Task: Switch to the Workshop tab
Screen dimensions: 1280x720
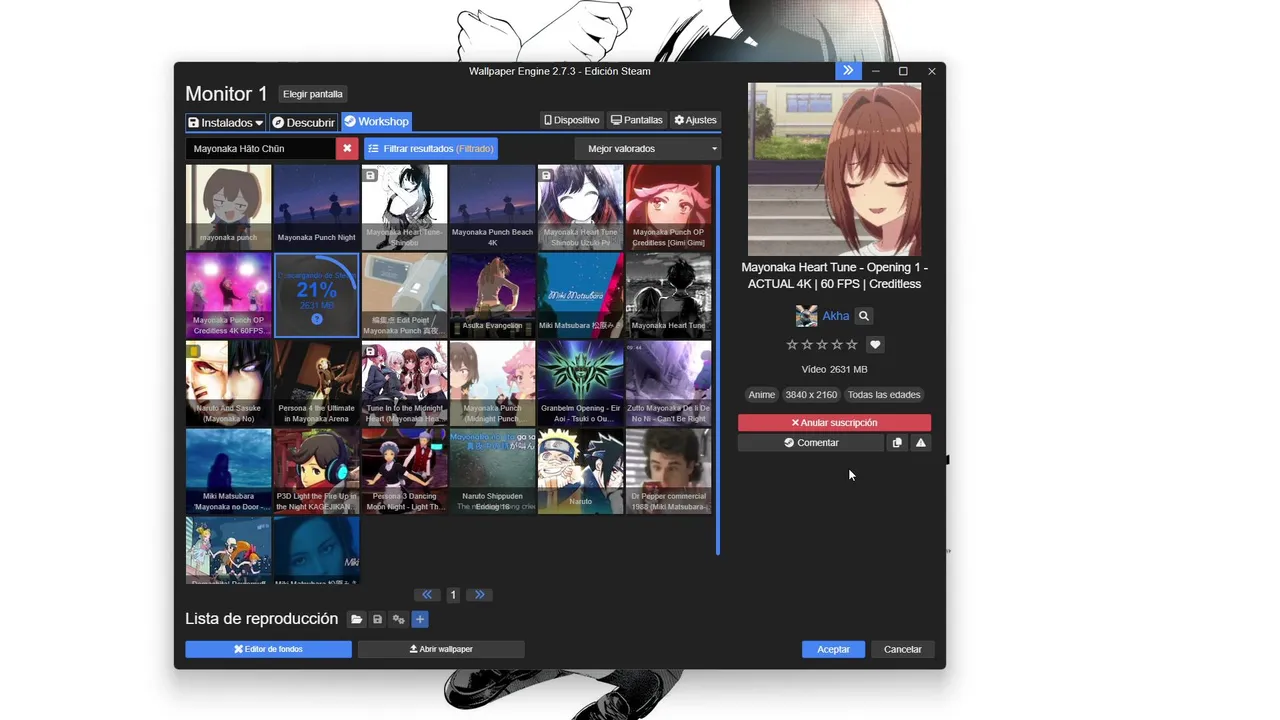Action: pos(377,122)
